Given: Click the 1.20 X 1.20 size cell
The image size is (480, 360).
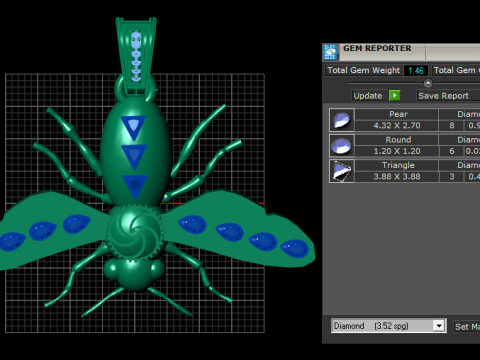Looking at the screenshot, I should point(397,151).
